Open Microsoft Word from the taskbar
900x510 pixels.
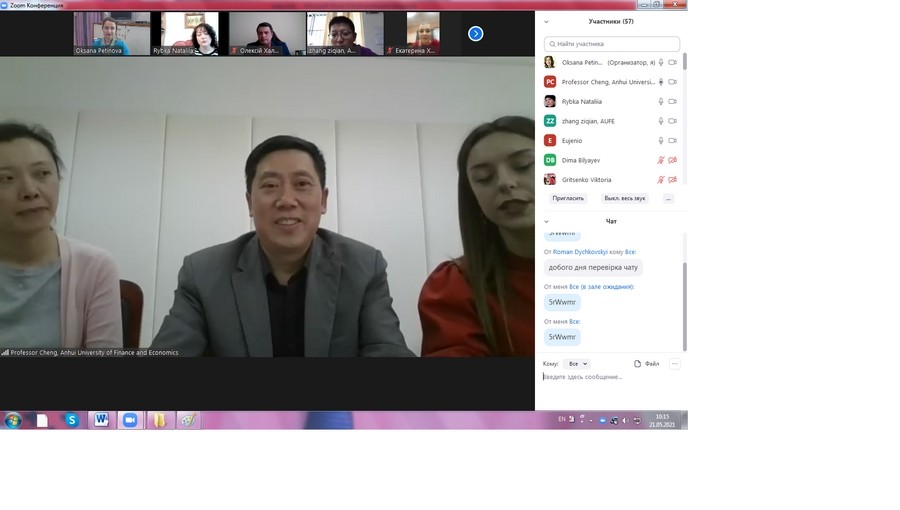point(102,421)
